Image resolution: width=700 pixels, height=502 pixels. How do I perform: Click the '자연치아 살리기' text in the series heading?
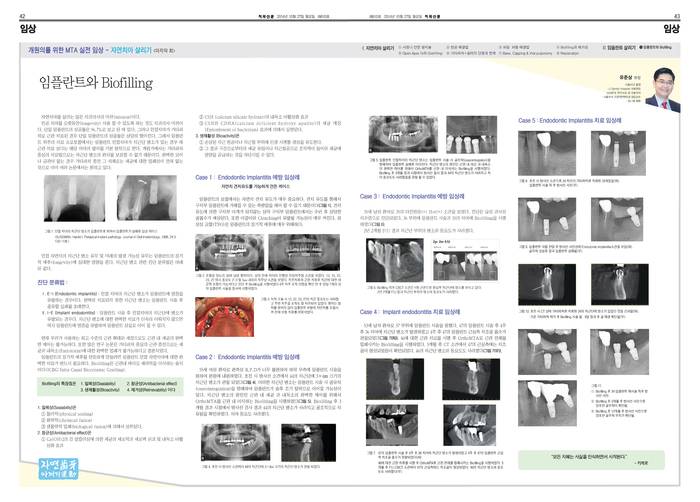[131, 50]
